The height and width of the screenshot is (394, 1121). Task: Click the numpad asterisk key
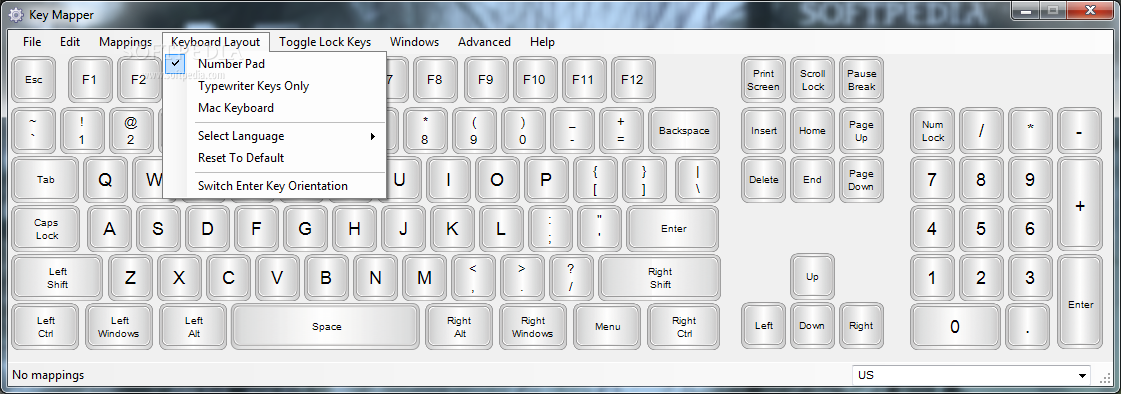(x=1030, y=130)
